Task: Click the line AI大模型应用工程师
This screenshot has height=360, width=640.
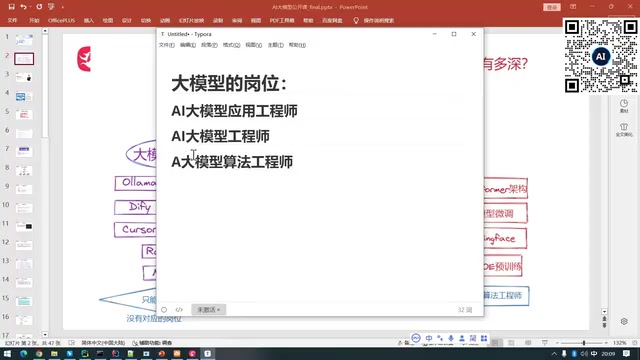Action: click(234, 111)
